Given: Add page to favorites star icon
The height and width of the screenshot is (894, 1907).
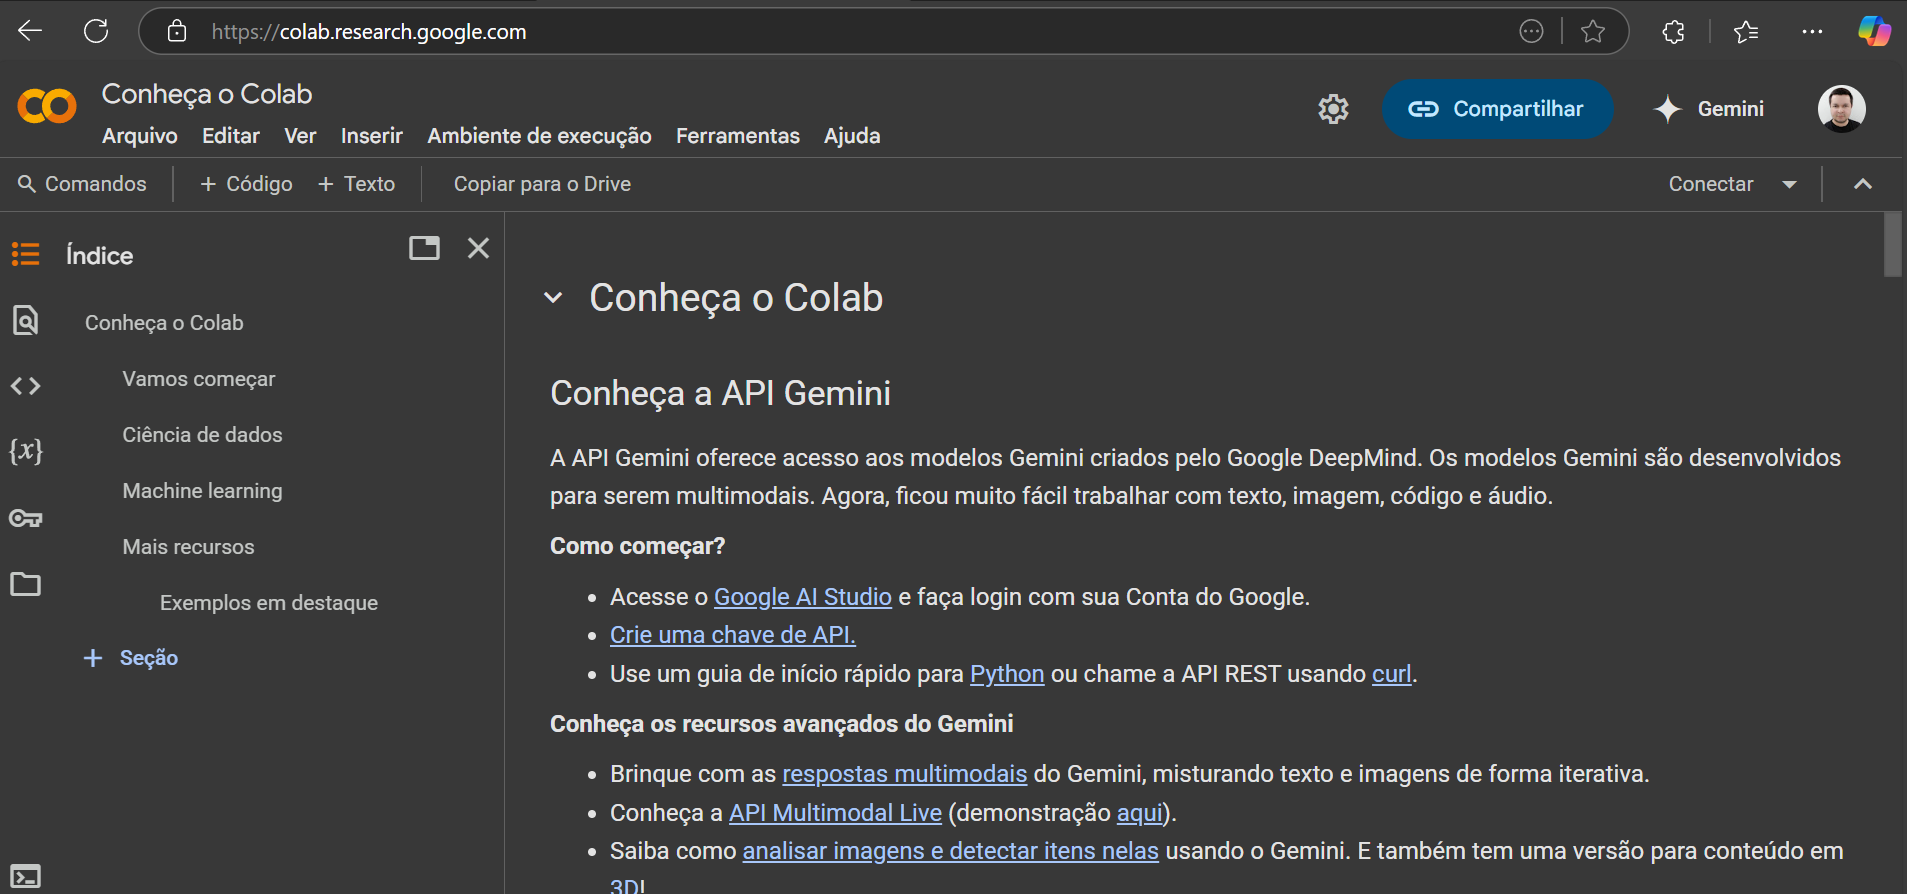Looking at the screenshot, I should [1593, 31].
